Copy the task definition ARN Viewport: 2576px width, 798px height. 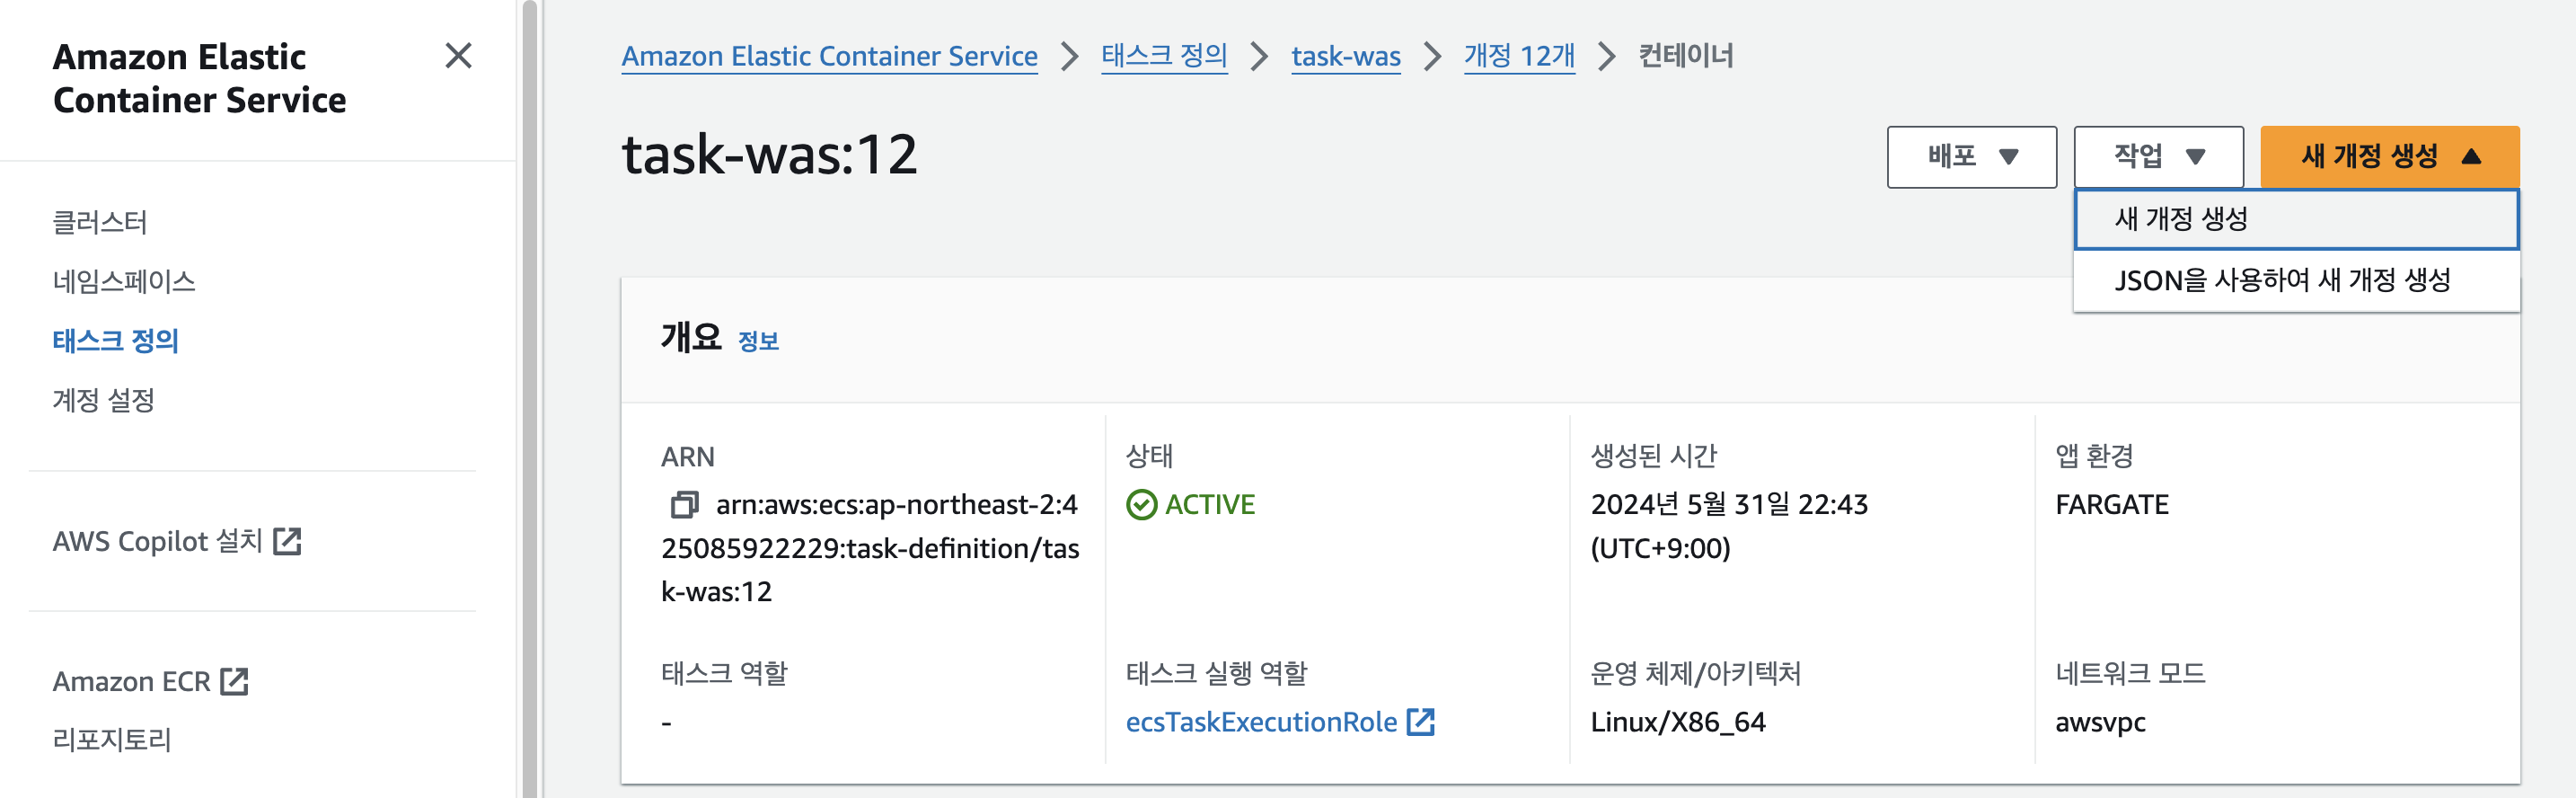pyautogui.click(x=684, y=505)
